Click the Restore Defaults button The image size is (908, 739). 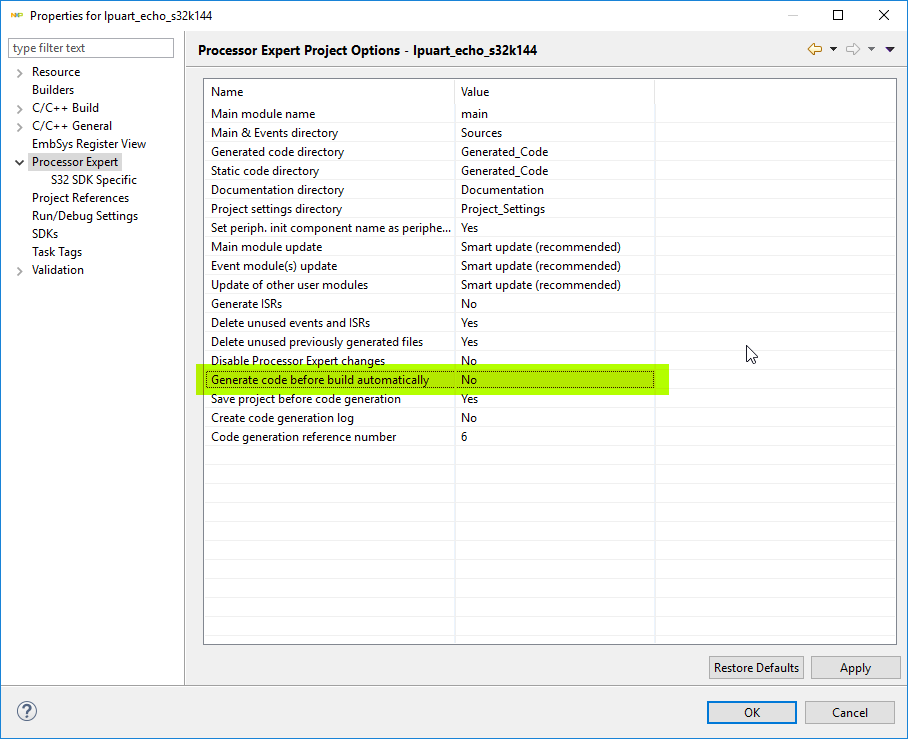point(756,668)
